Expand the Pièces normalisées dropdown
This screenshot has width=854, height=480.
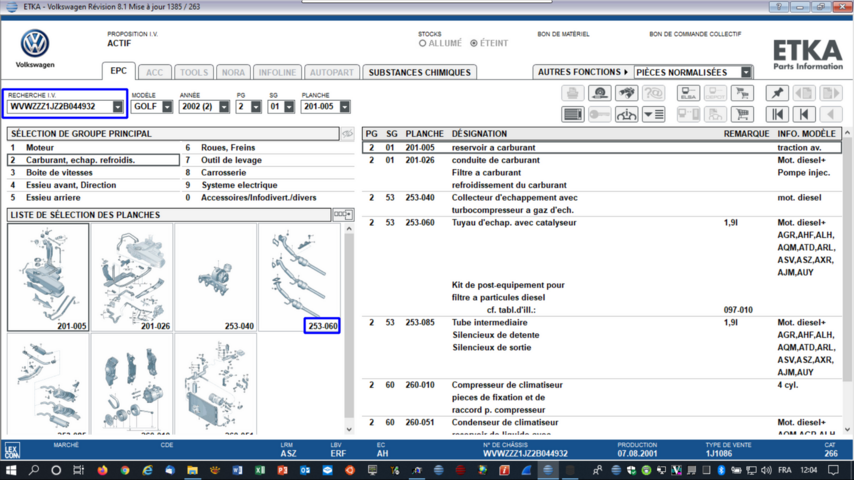(x=746, y=72)
